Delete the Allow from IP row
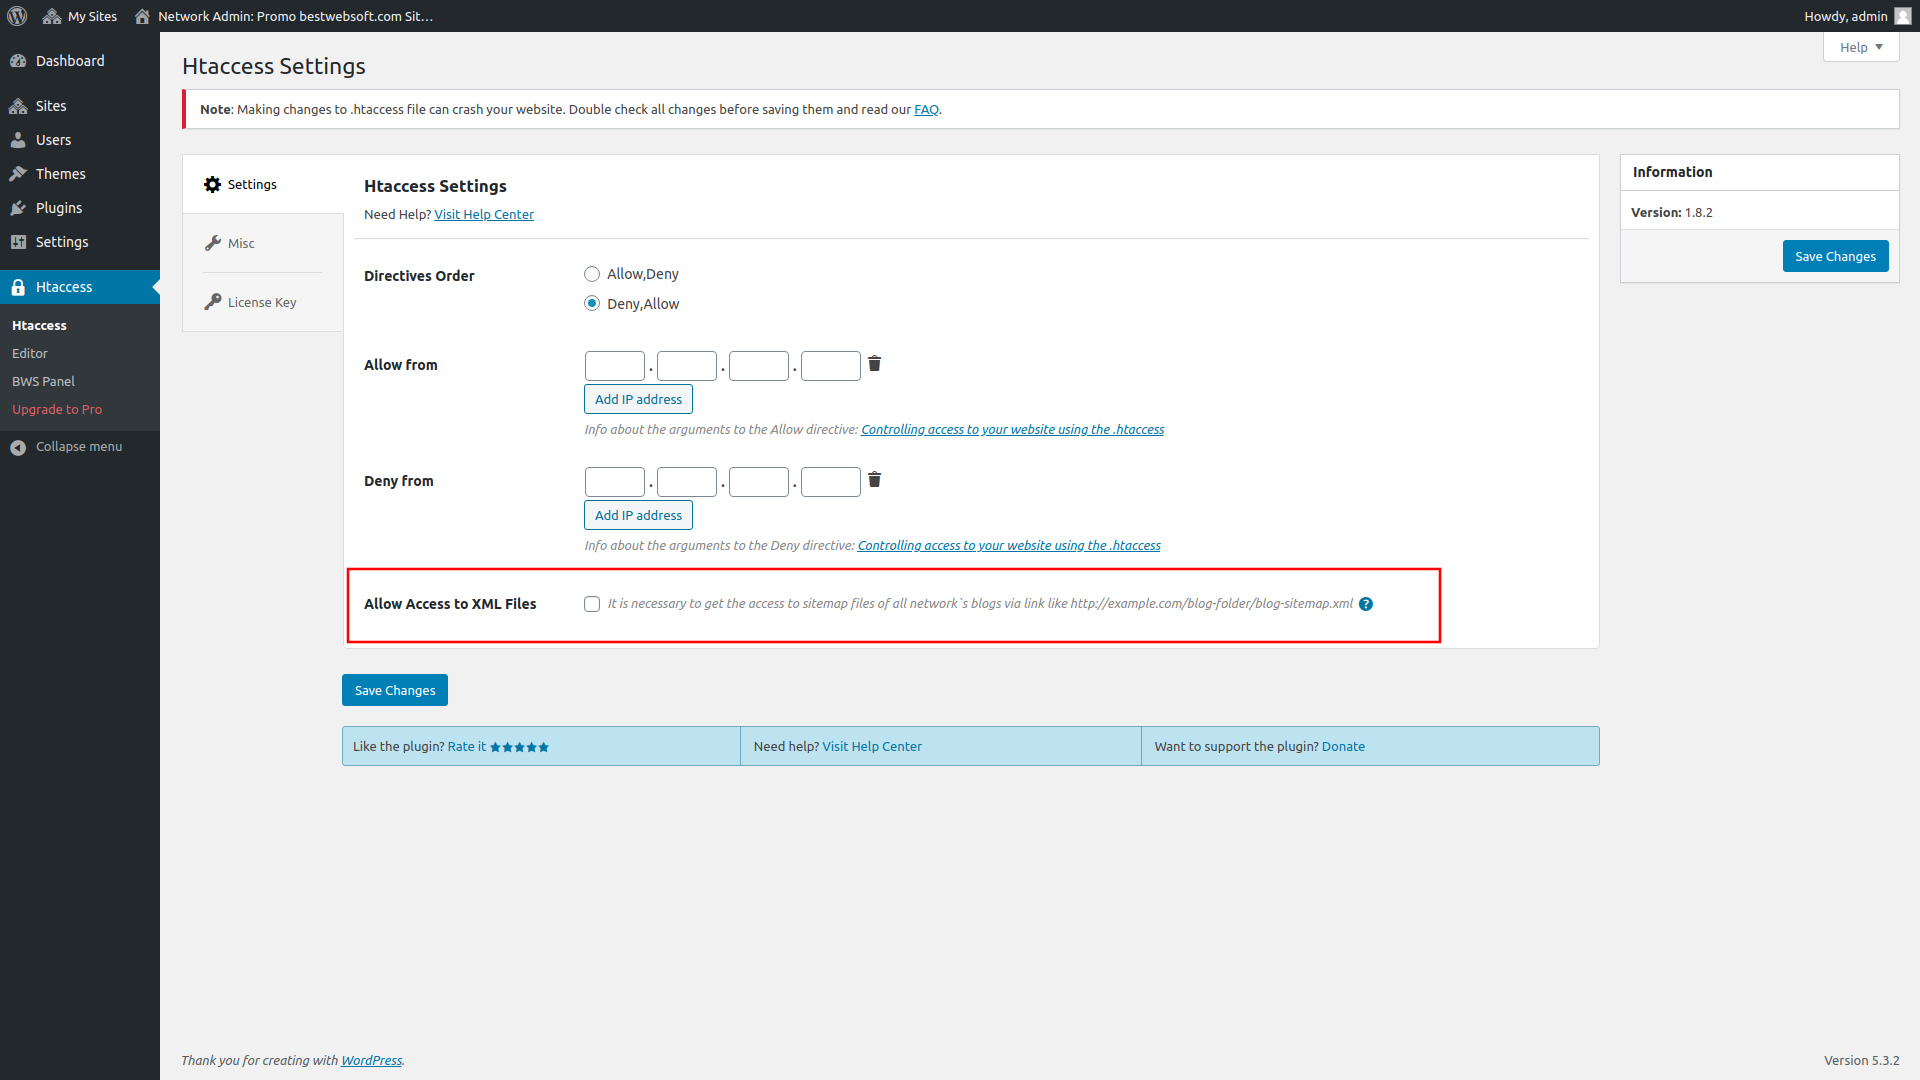The width and height of the screenshot is (1920, 1080). (874, 364)
